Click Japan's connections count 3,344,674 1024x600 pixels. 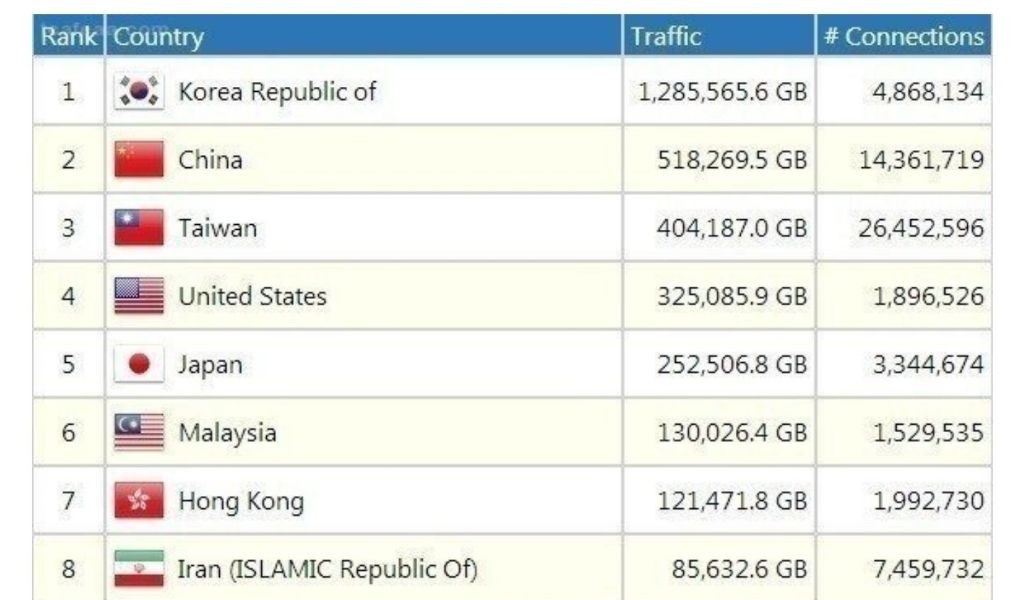(927, 365)
